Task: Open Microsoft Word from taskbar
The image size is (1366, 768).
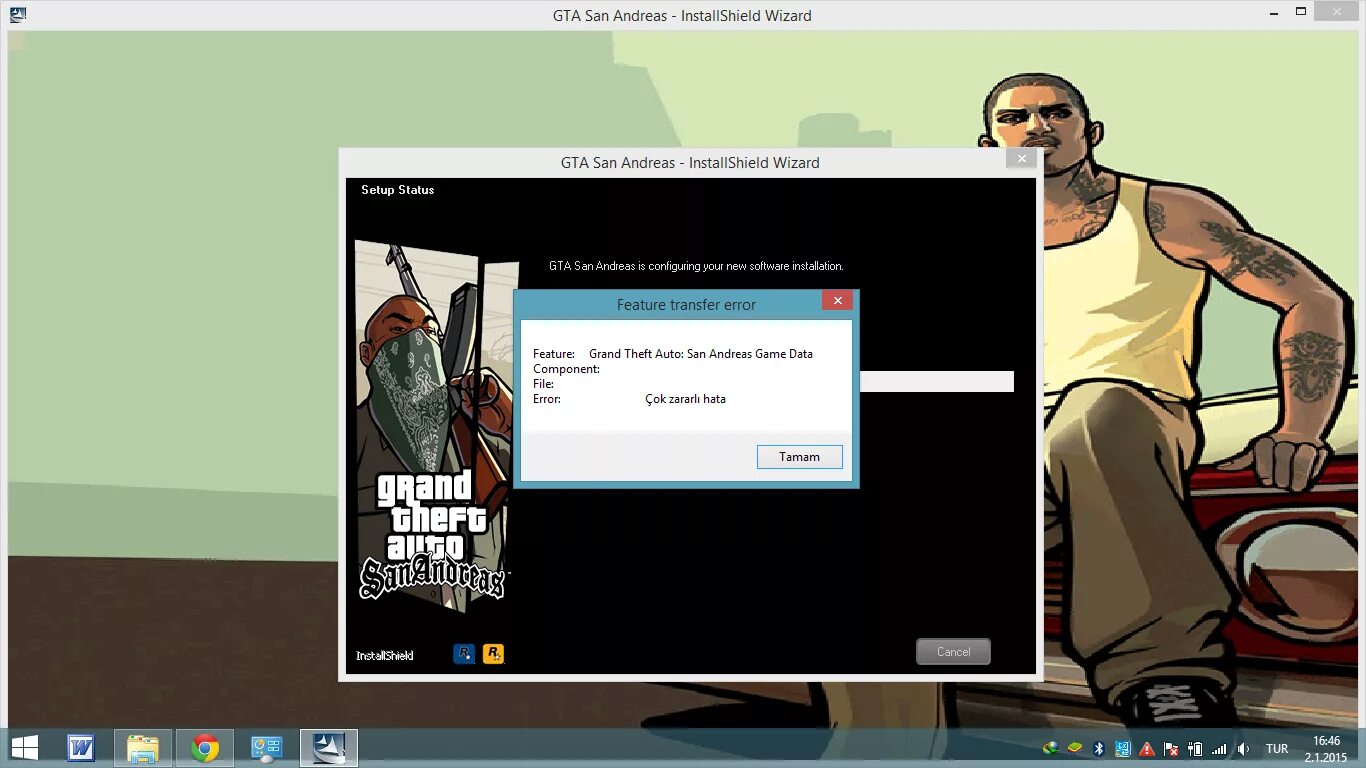Action: [80, 747]
